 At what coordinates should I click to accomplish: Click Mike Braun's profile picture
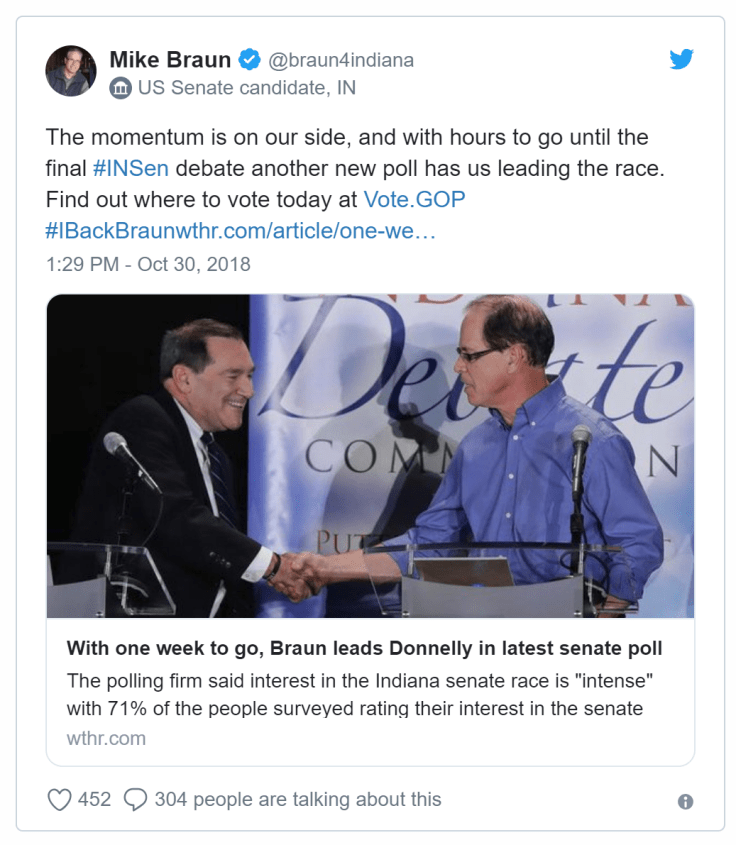[71, 72]
